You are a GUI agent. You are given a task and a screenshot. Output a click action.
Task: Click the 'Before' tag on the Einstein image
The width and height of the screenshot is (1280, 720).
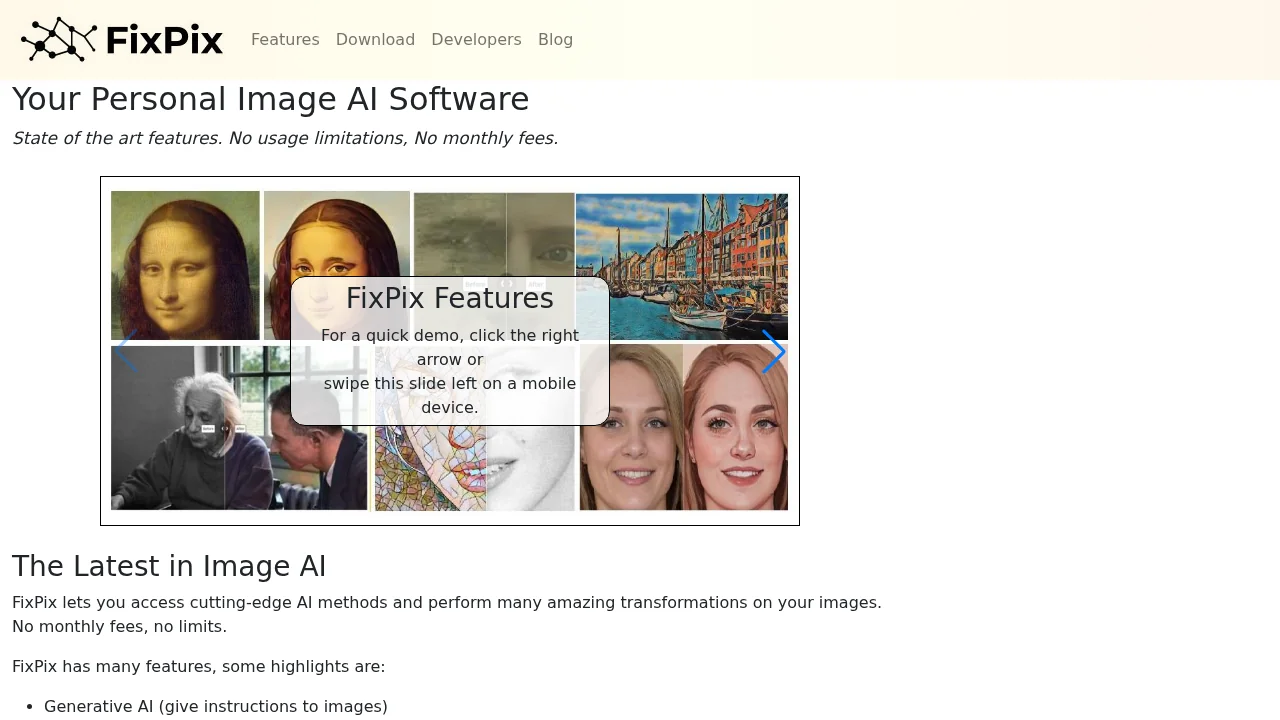point(208,428)
